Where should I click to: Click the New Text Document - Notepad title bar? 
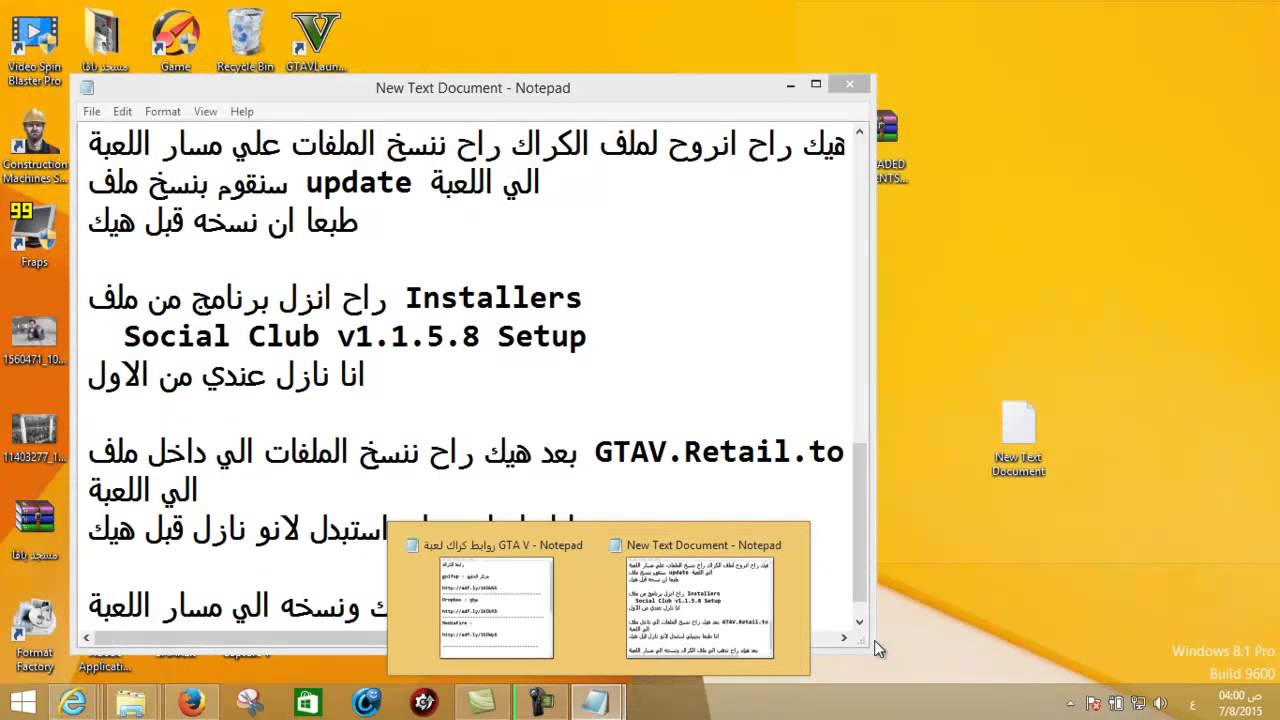click(x=472, y=88)
